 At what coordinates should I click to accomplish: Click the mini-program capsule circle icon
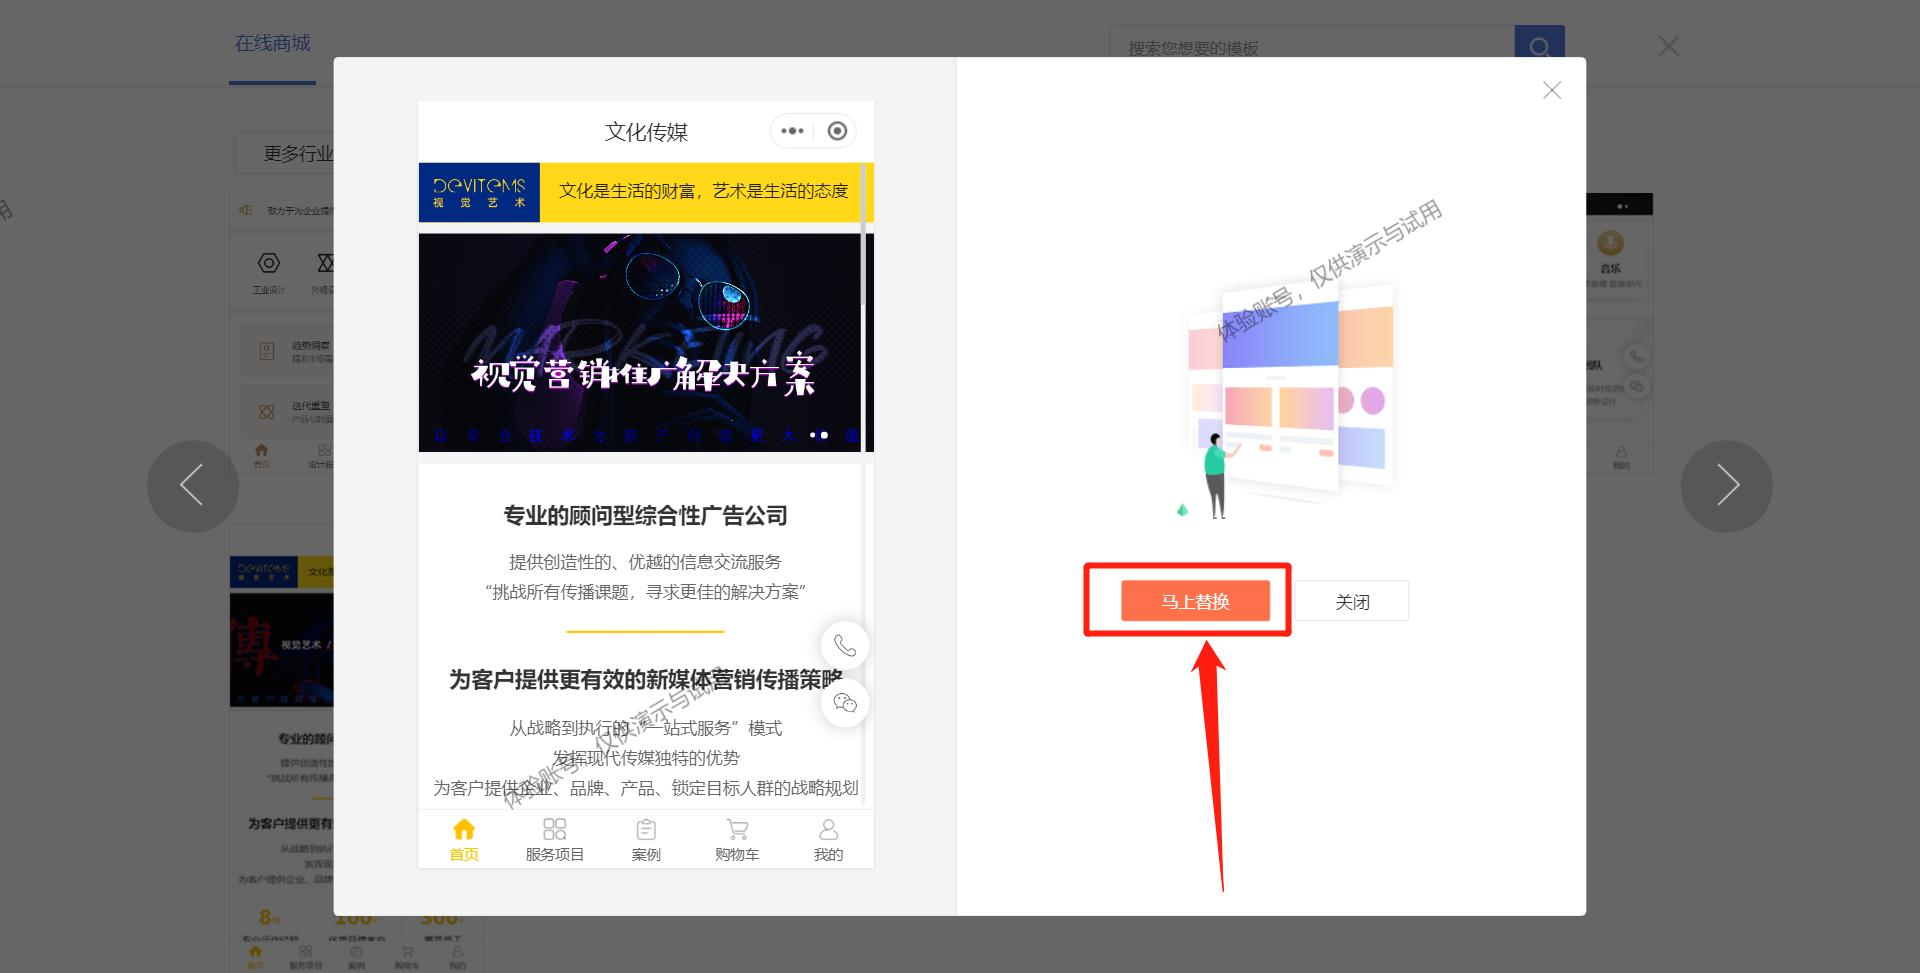(x=836, y=130)
